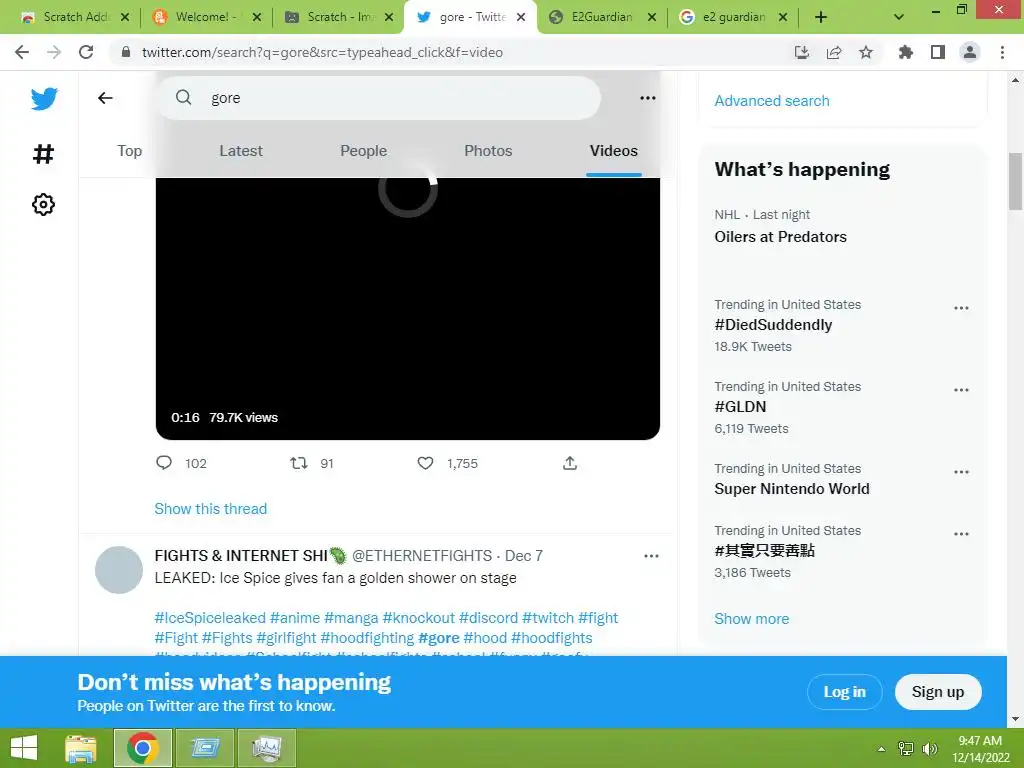Open Super Nintendo World trend
Screen dimensions: 1024x768
tap(792, 488)
